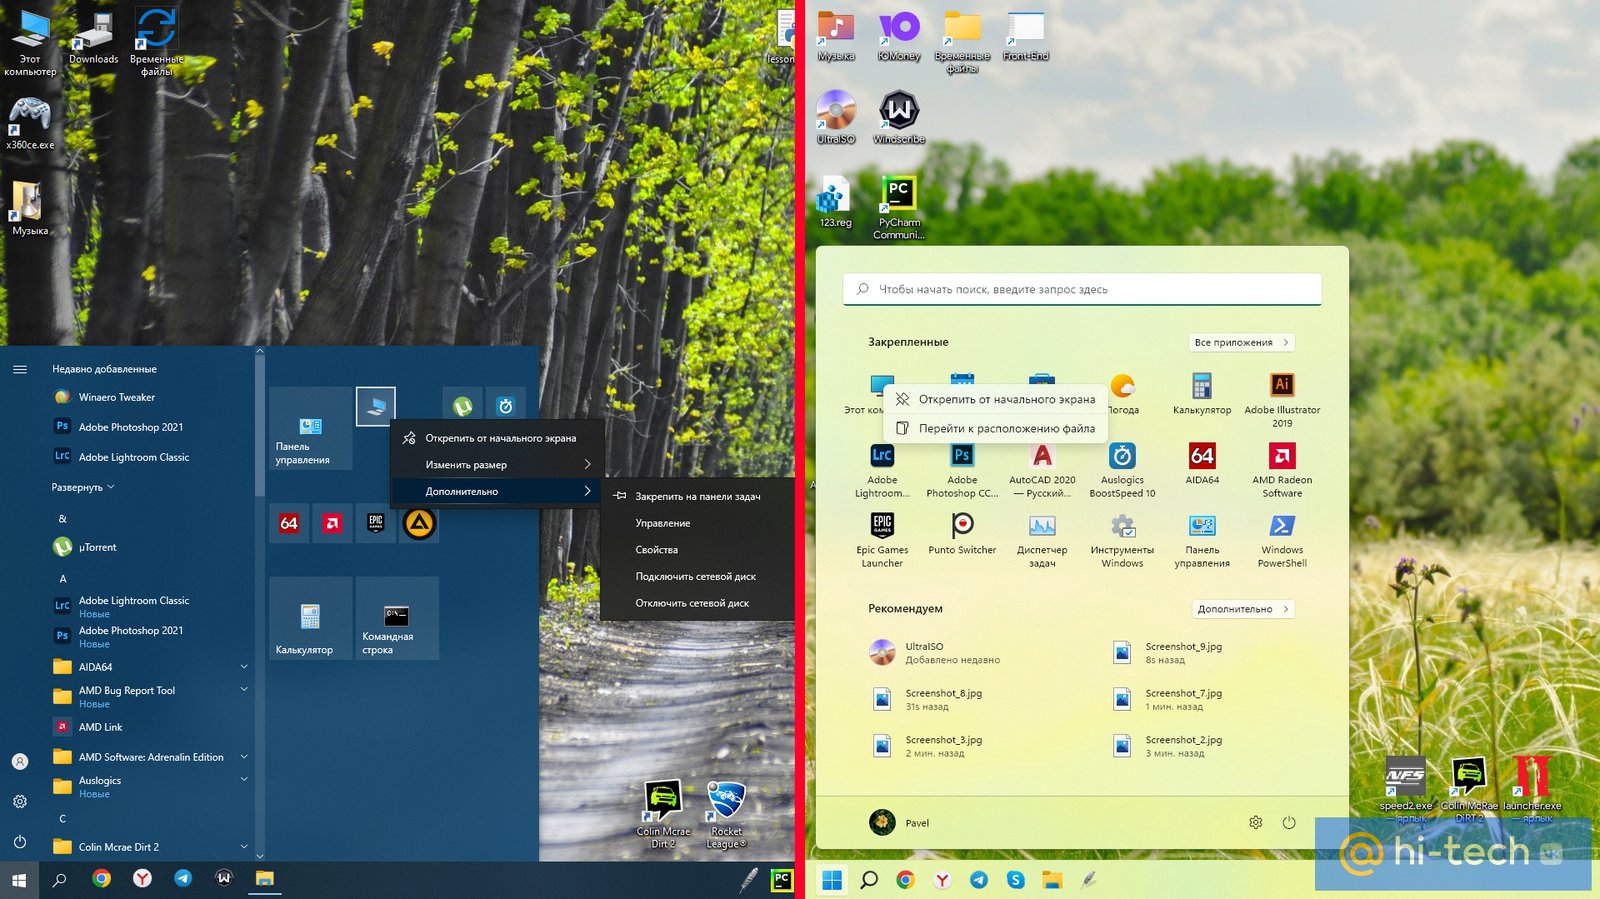Open the Command Prompt tile
Image resolution: width=1600 pixels, height=899 pixels.
tap(397, 618)
